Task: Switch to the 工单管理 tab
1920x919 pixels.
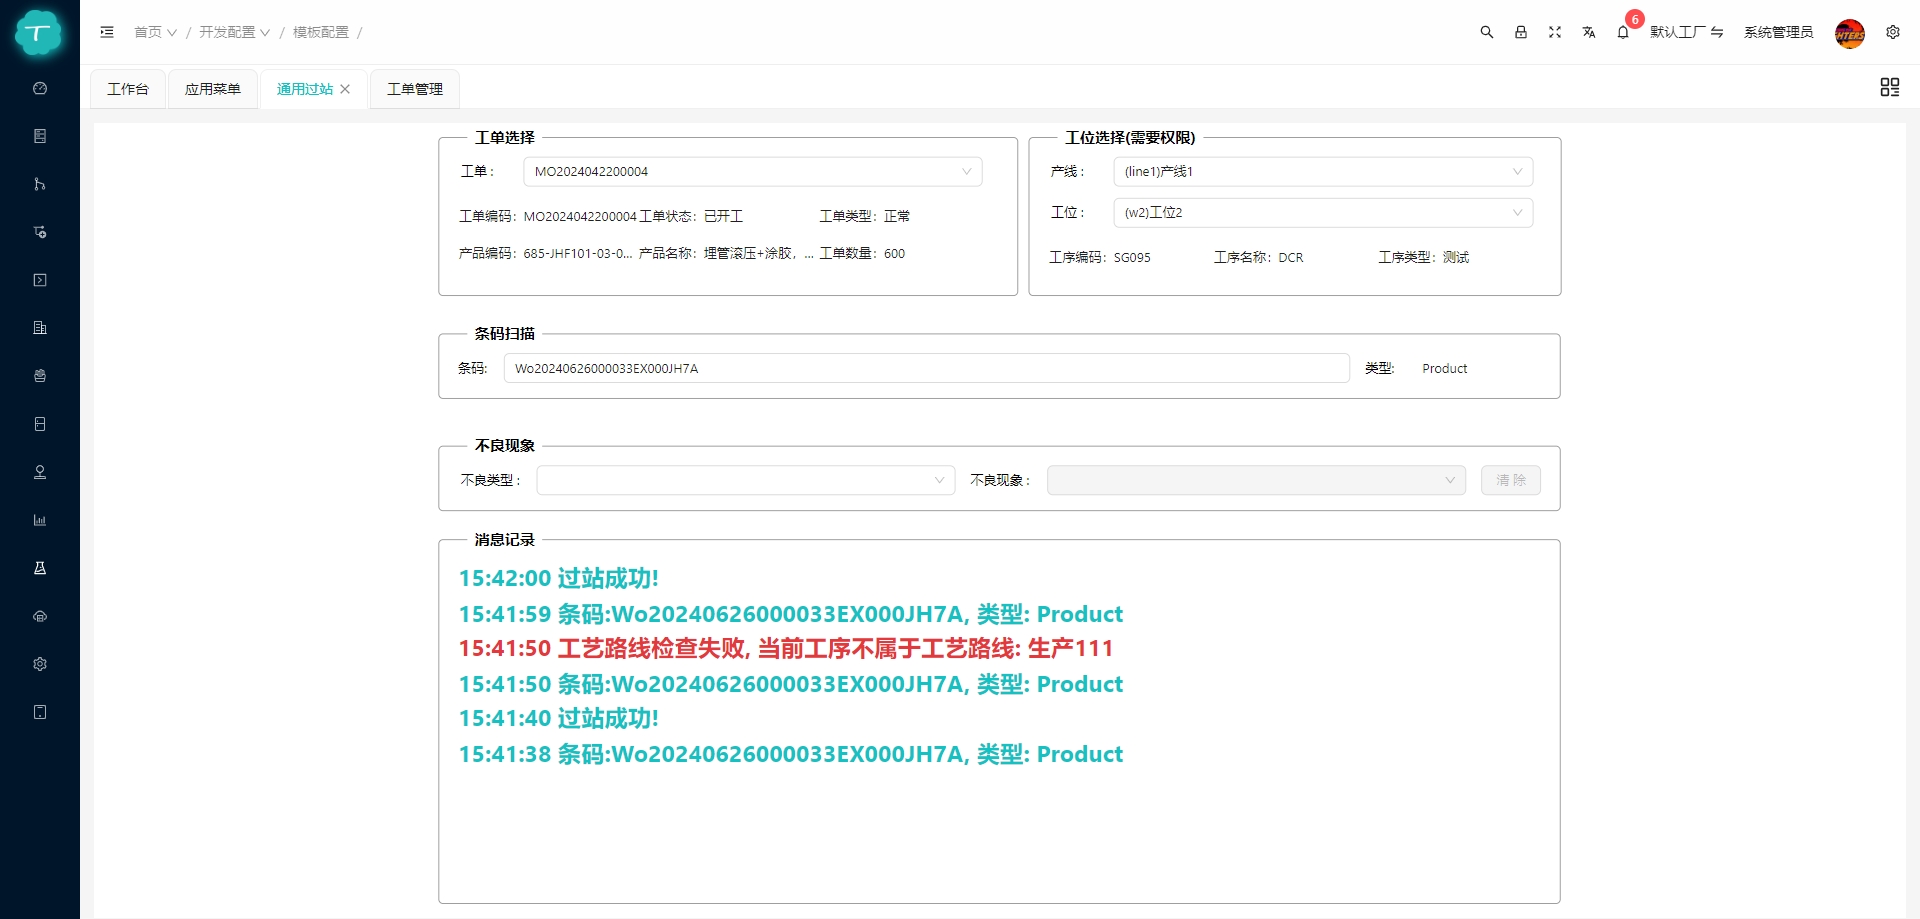Action: pos(414,89)
